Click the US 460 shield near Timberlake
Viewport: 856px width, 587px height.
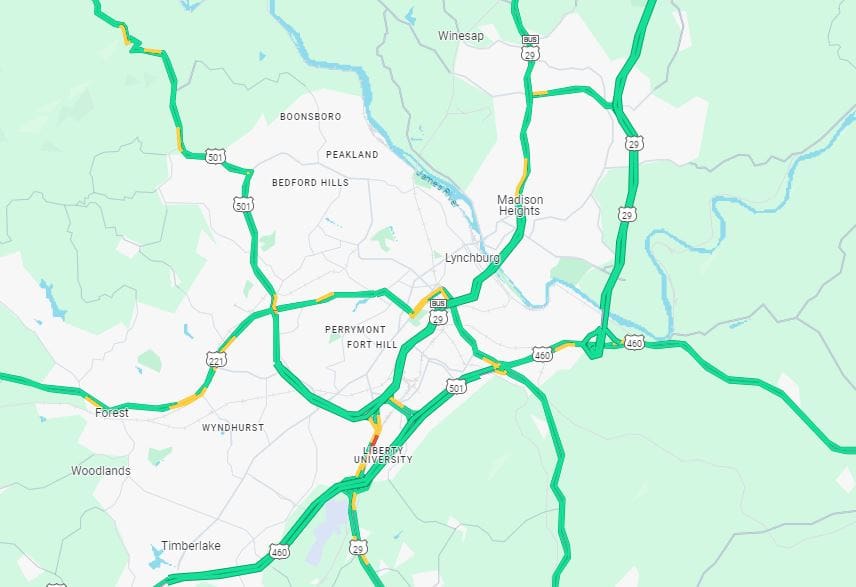[279, 552]
